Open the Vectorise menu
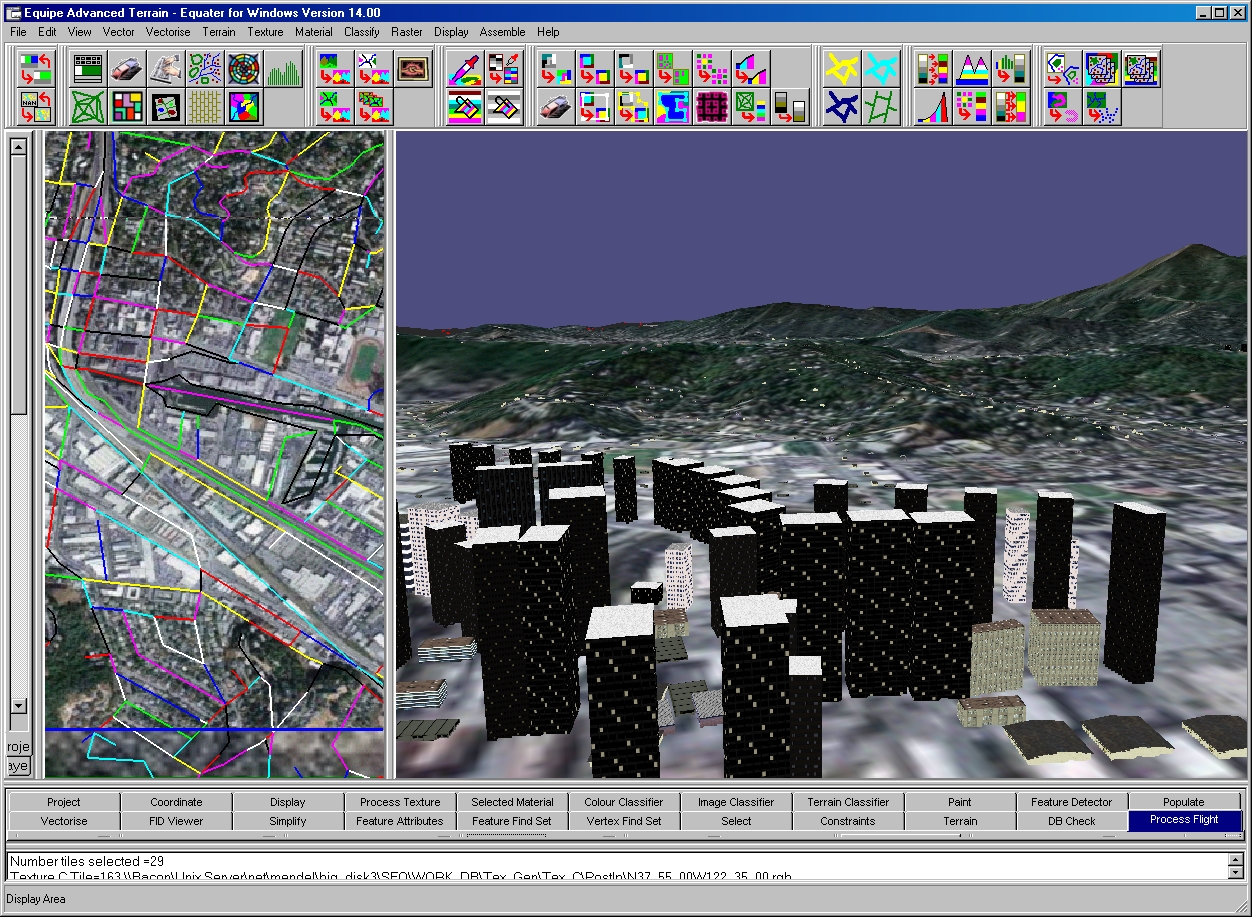The width and height of the screenshot is (1252, 917). (167, 32)
